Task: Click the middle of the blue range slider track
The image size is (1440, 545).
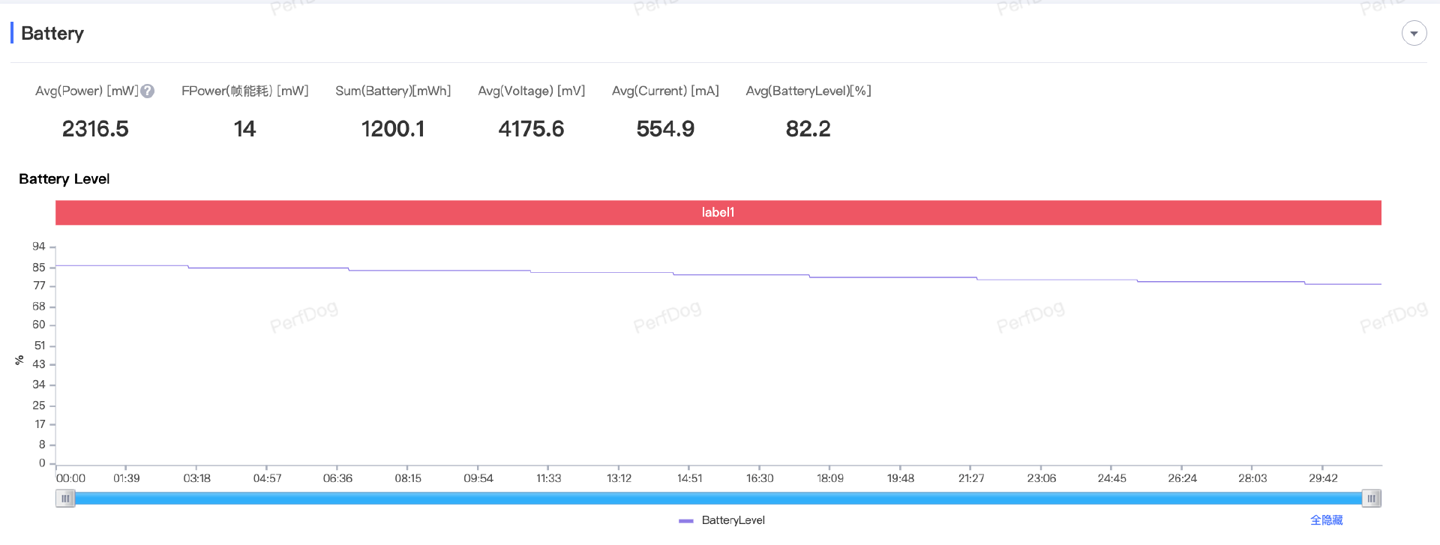Action: (718, 498)
